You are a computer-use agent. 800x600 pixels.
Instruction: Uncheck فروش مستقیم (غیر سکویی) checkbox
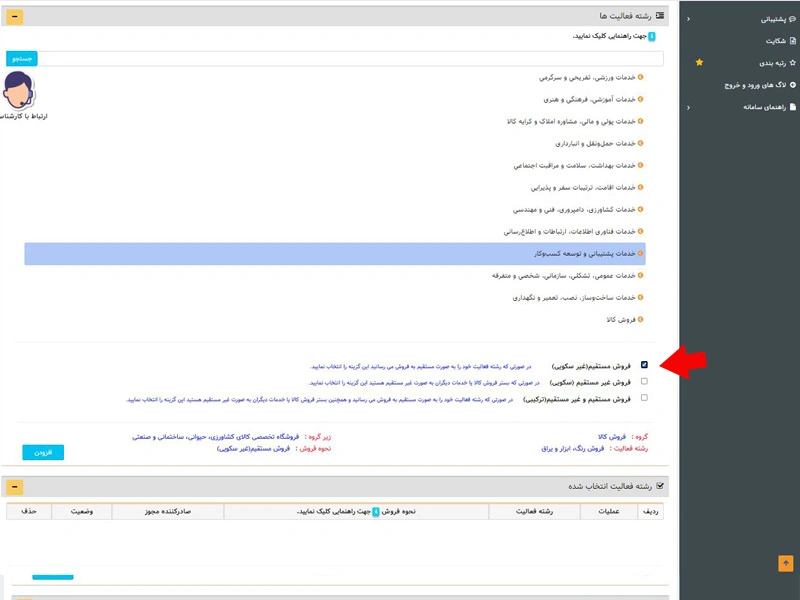644,365
